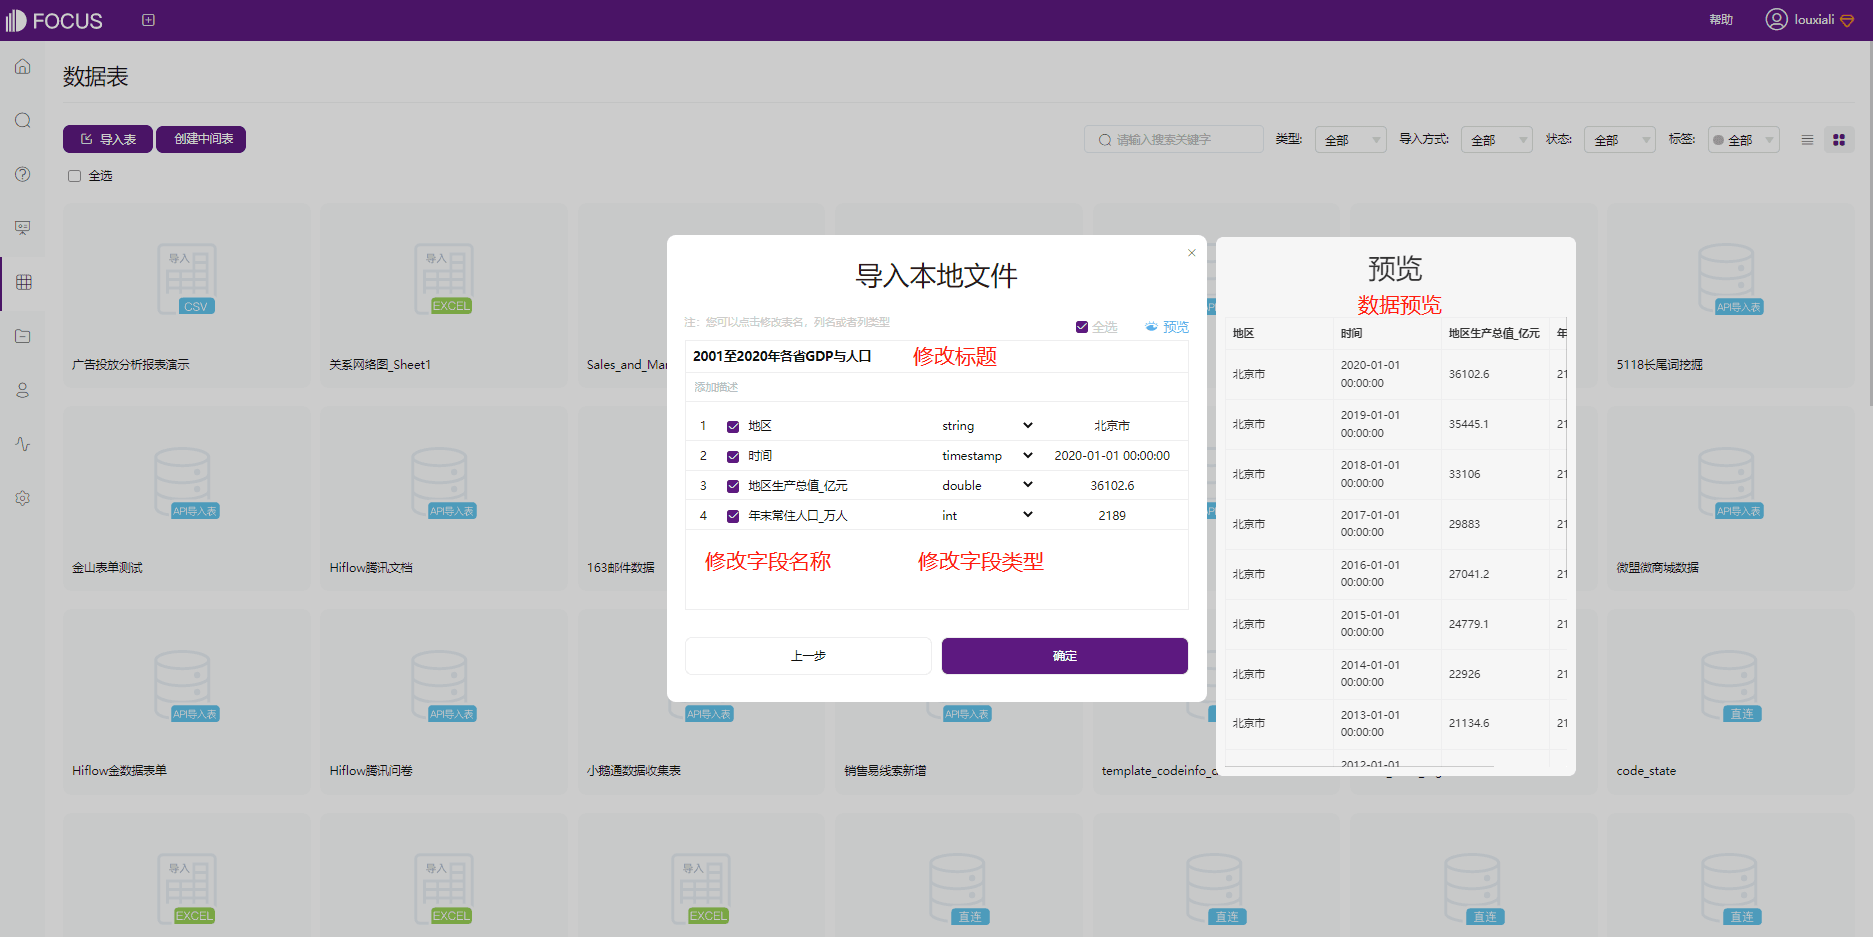
Task: Open the code_state direct-connect table icon
Action: click(1730, 686)
